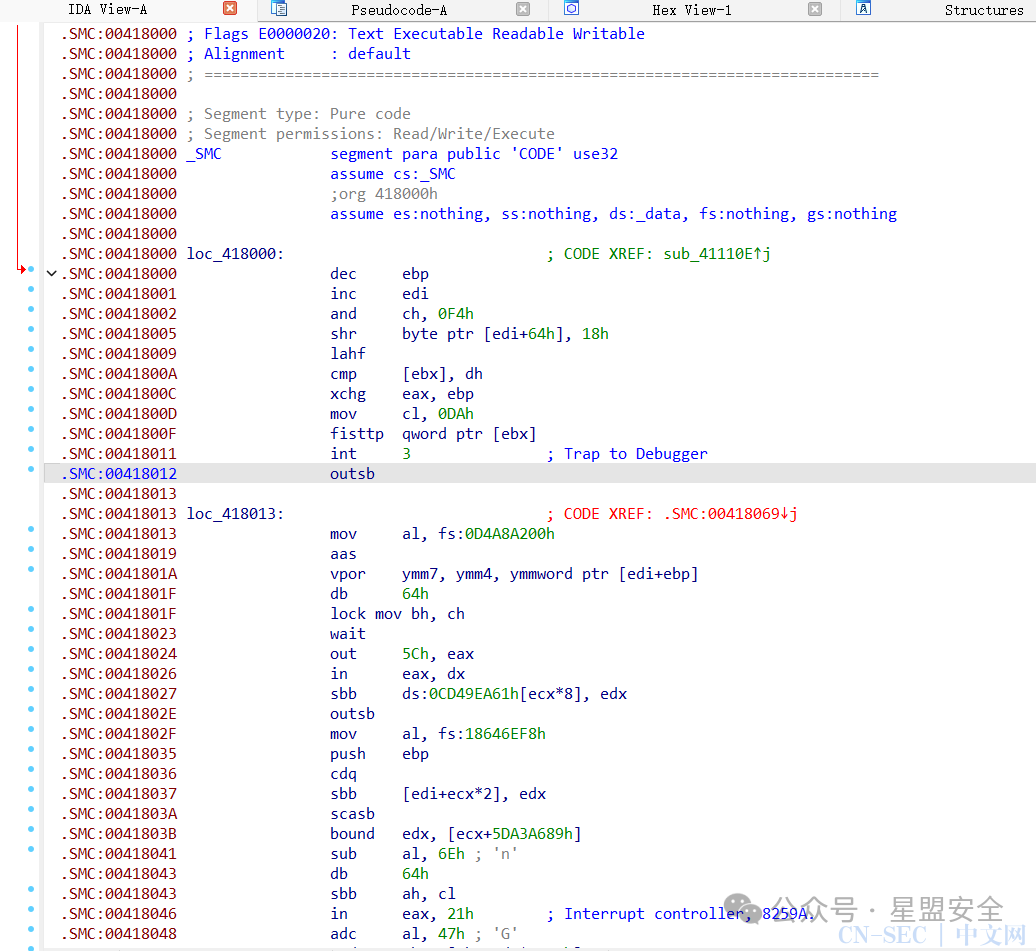Toggle breakpoint dot at .SMC:0041803A scasb
The width and height of the screenshot is (1036, 951).
point(31,809)
